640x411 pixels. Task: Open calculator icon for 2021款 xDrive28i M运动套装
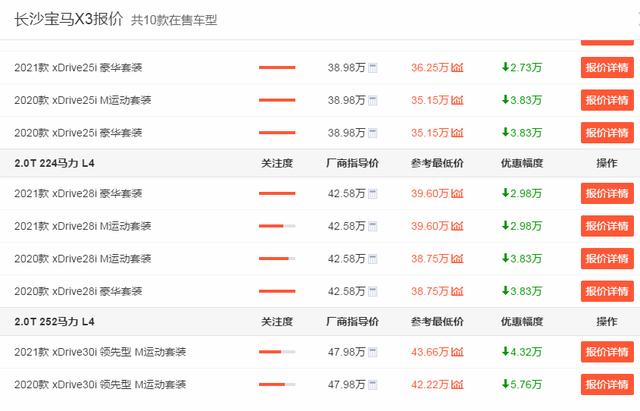373,227
